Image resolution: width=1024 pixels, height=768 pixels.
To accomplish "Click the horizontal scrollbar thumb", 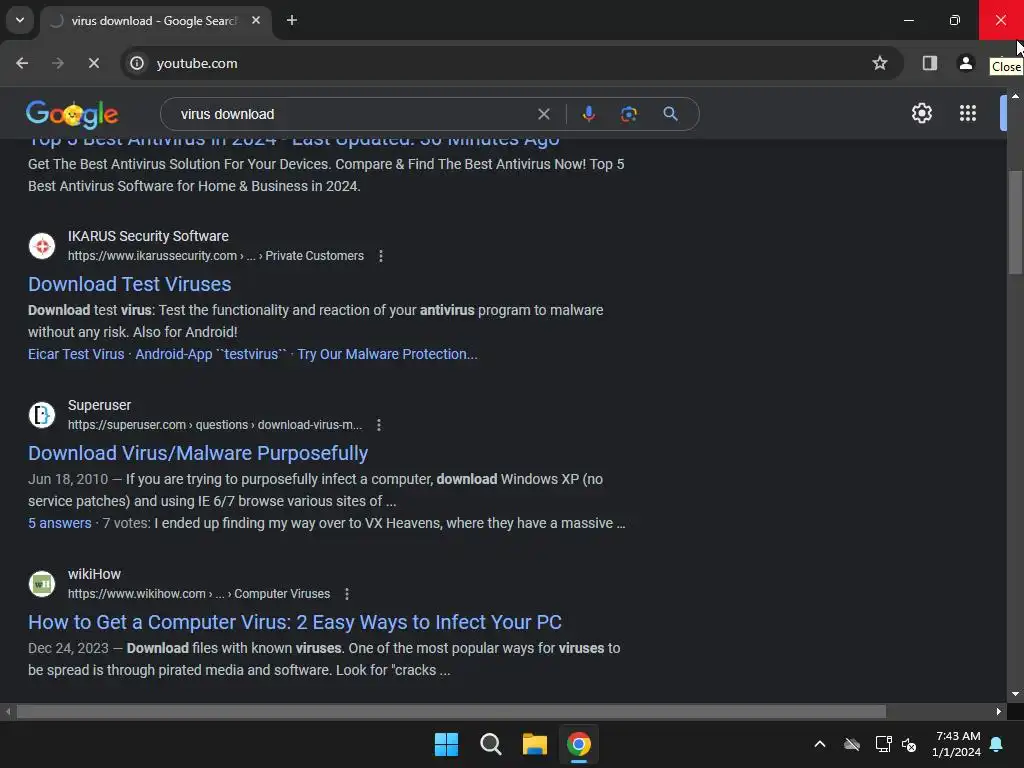I will coord(451,711).
